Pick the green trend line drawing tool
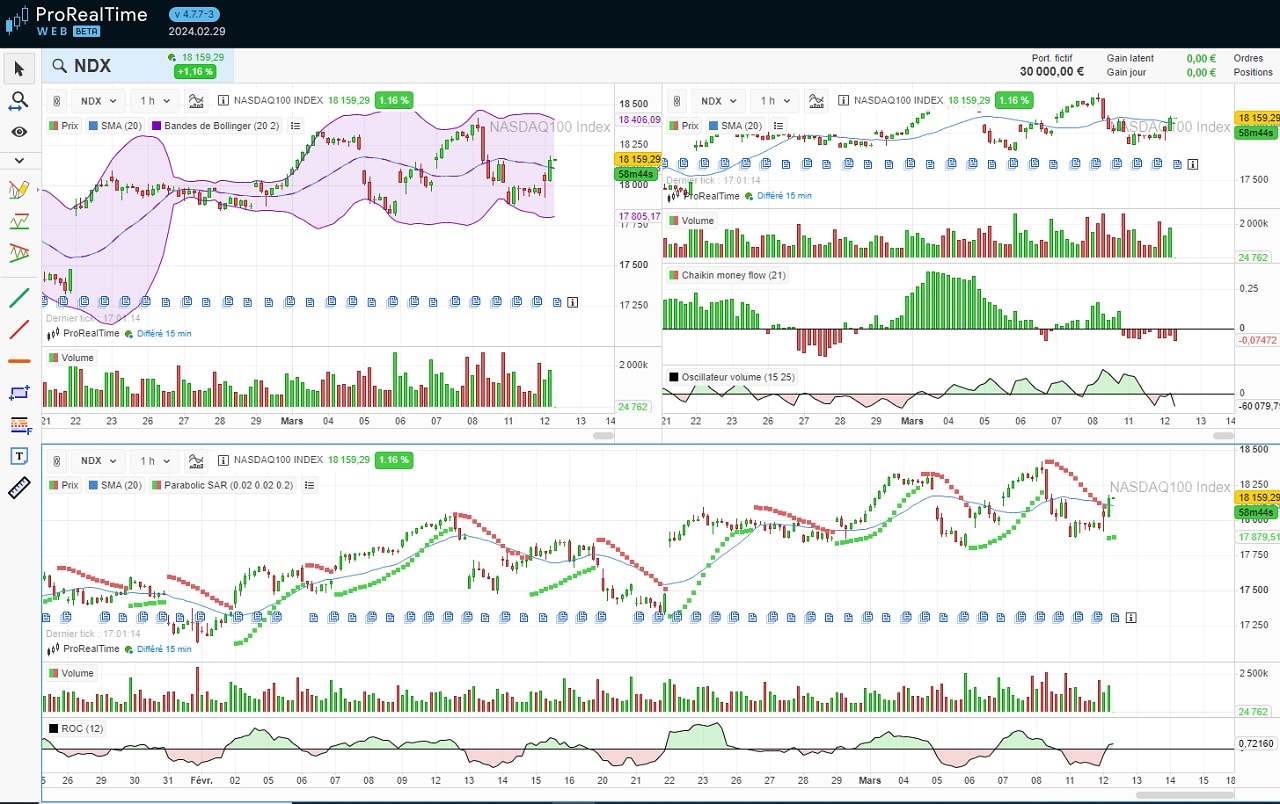Screen dimensions: 1280x804 point(19,297)
